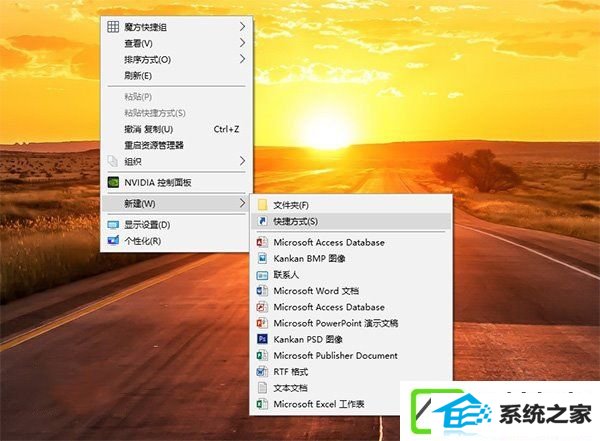Click the RTF 格式 icon
This screenshot has width=600, height=441.
262,371
